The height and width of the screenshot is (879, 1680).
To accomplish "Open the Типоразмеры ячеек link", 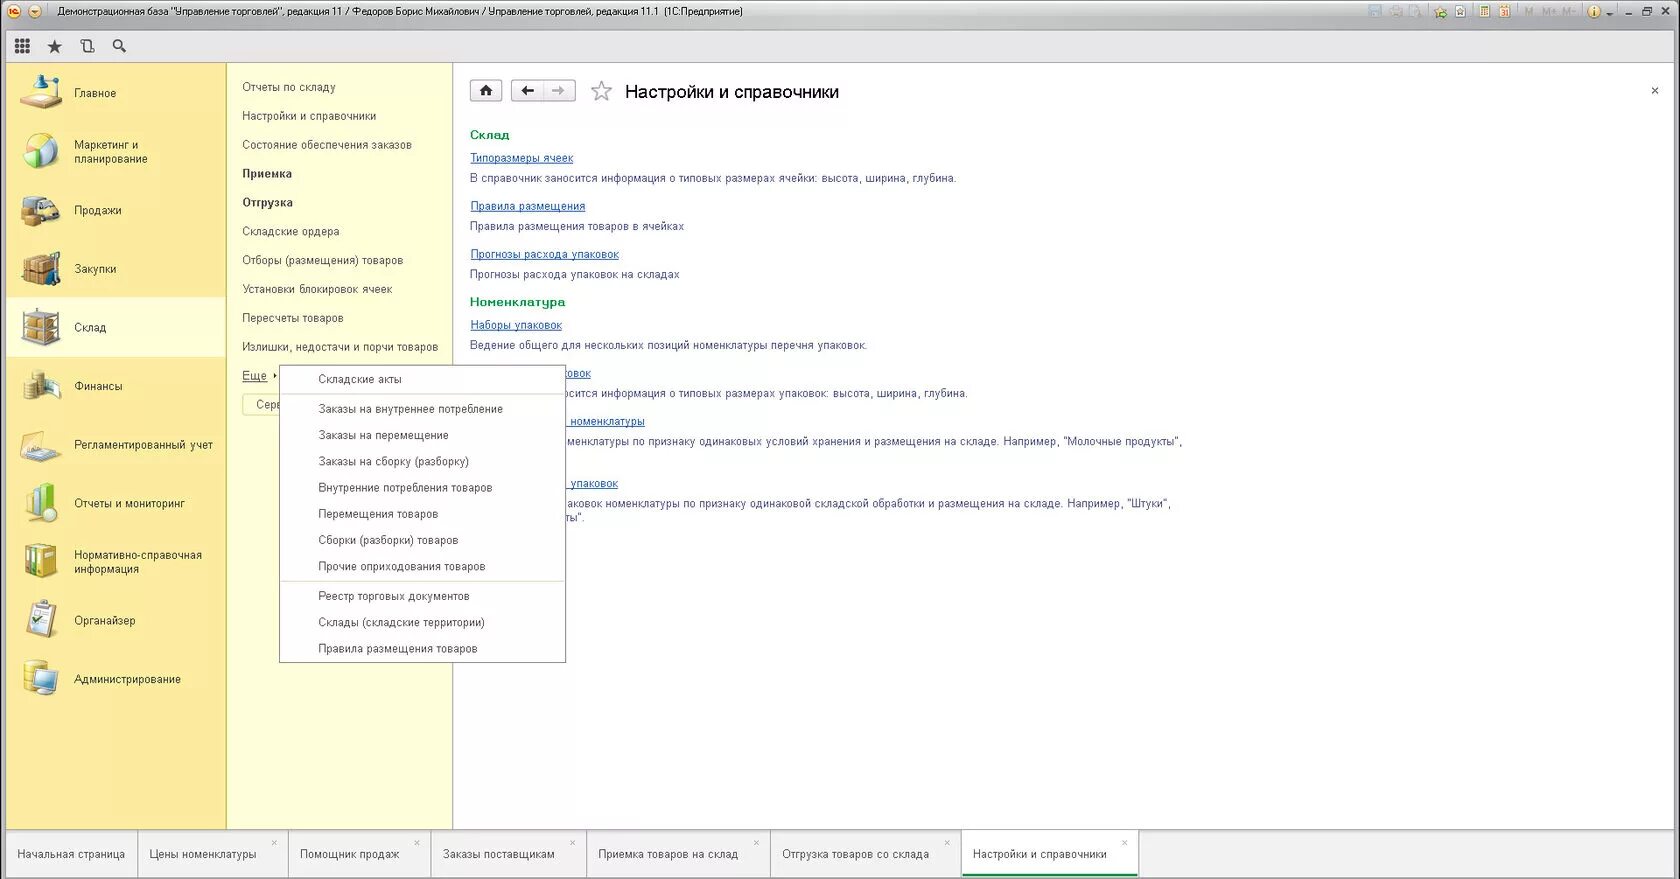I will [521, 158].
